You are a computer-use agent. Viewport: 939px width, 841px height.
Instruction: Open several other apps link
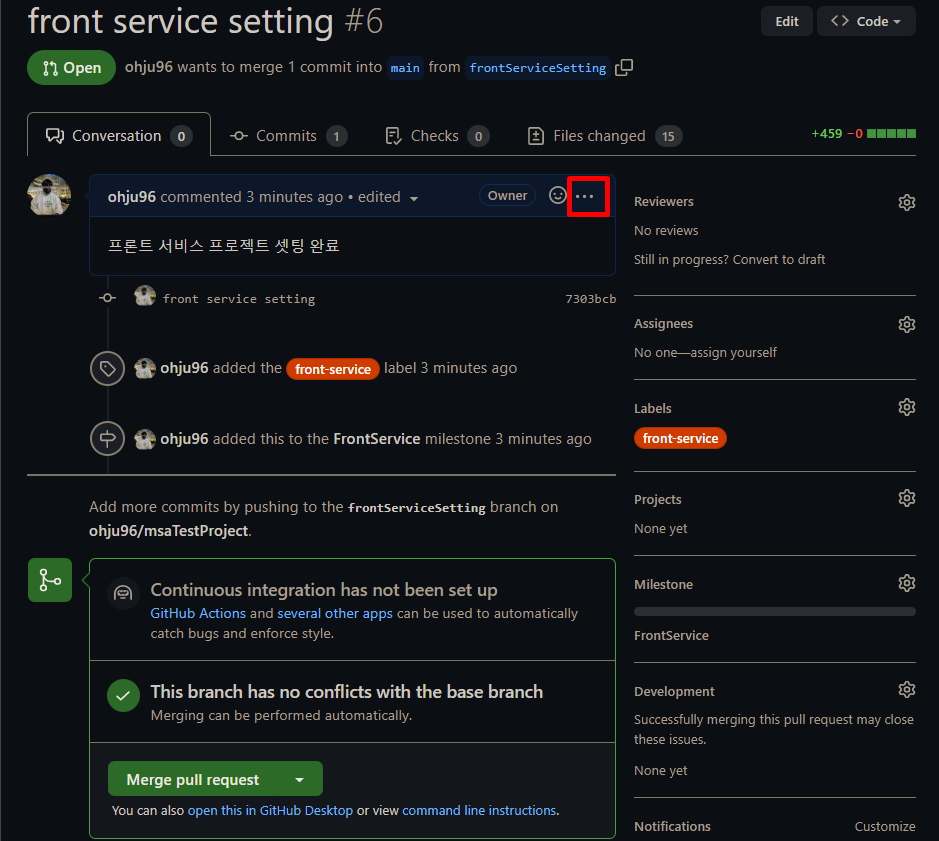click(x=335, y=613)
